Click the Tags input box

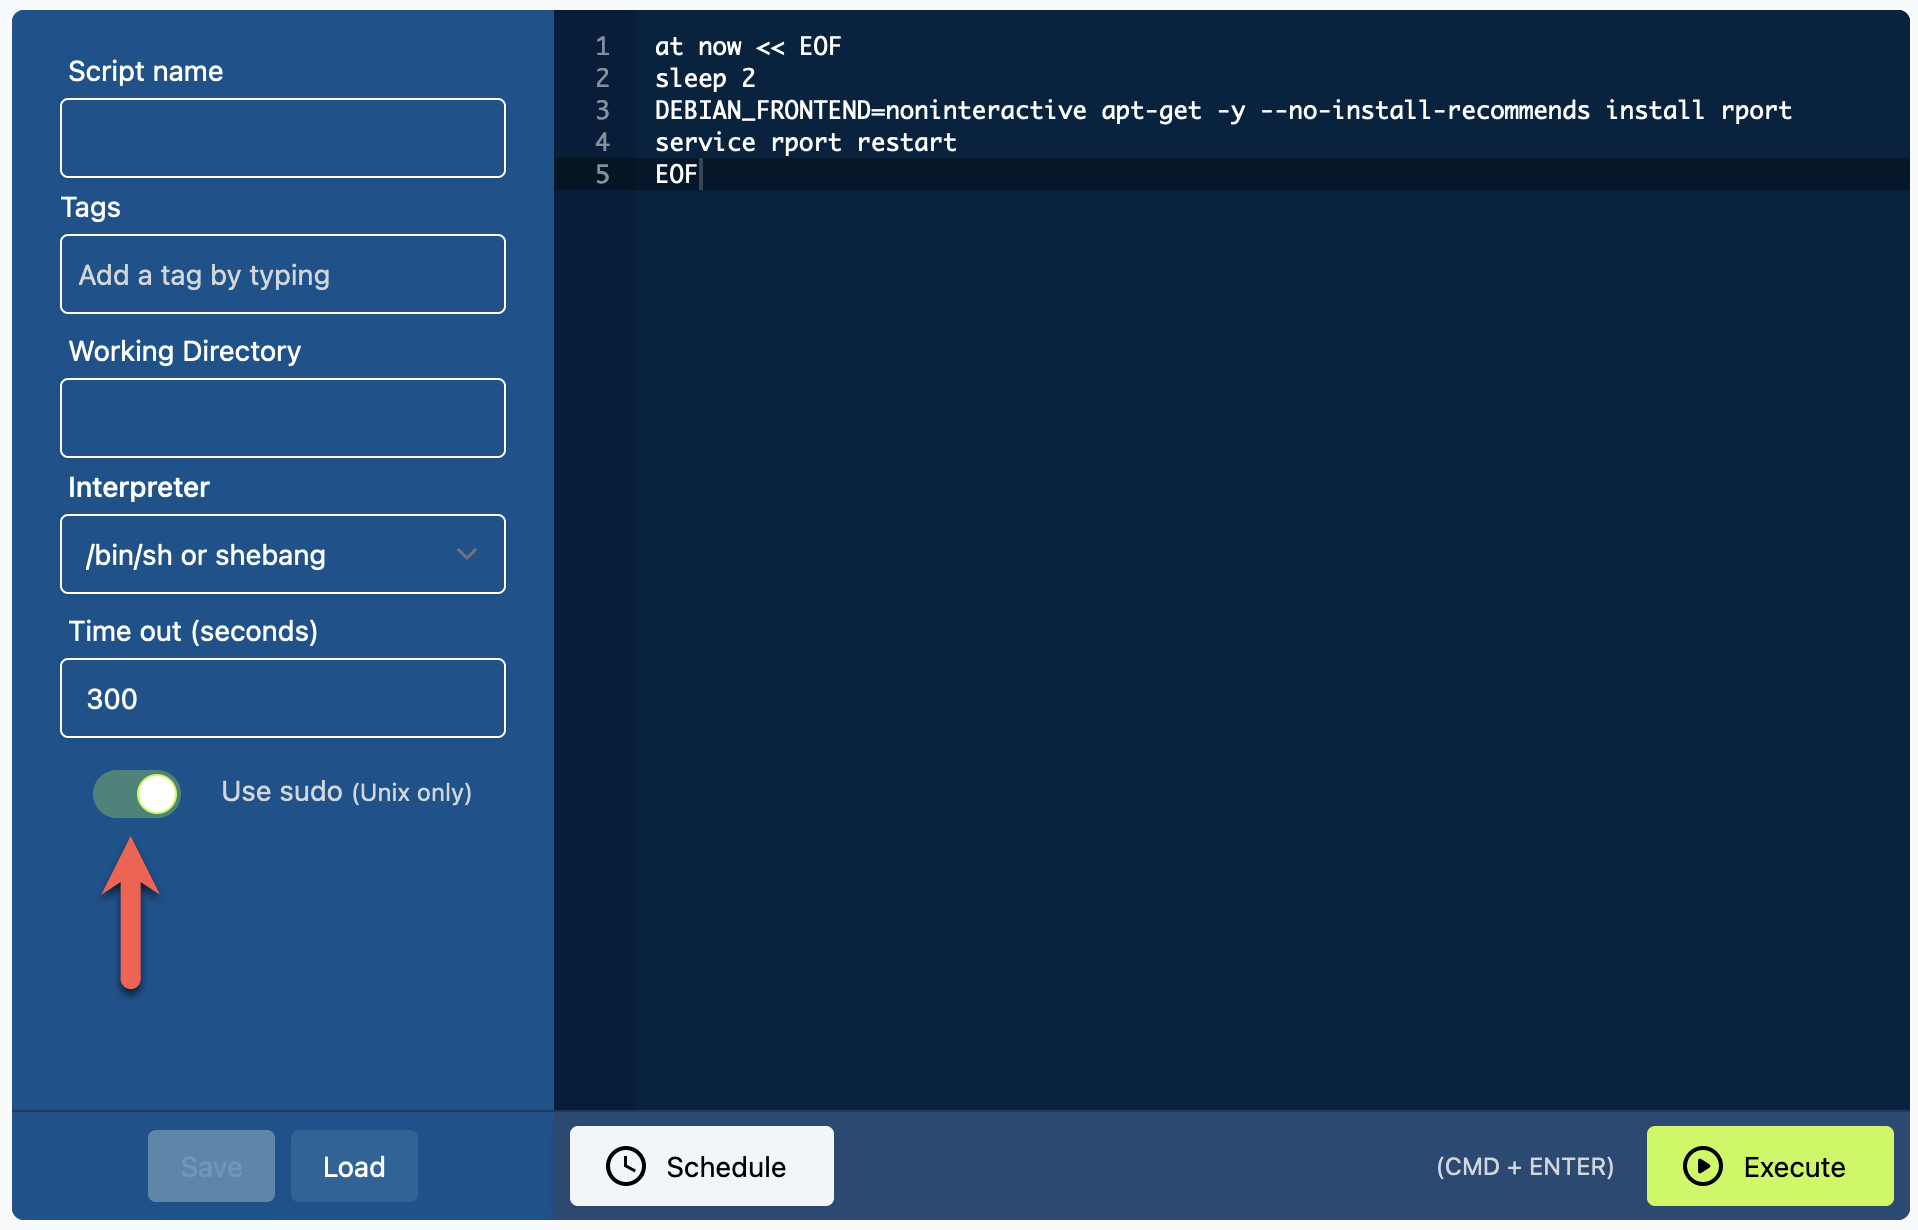[x=282, y=274]
